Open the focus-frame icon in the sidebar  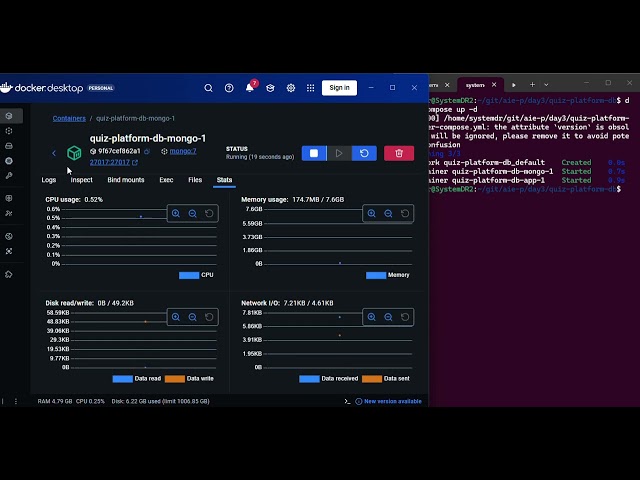(9, 251)
